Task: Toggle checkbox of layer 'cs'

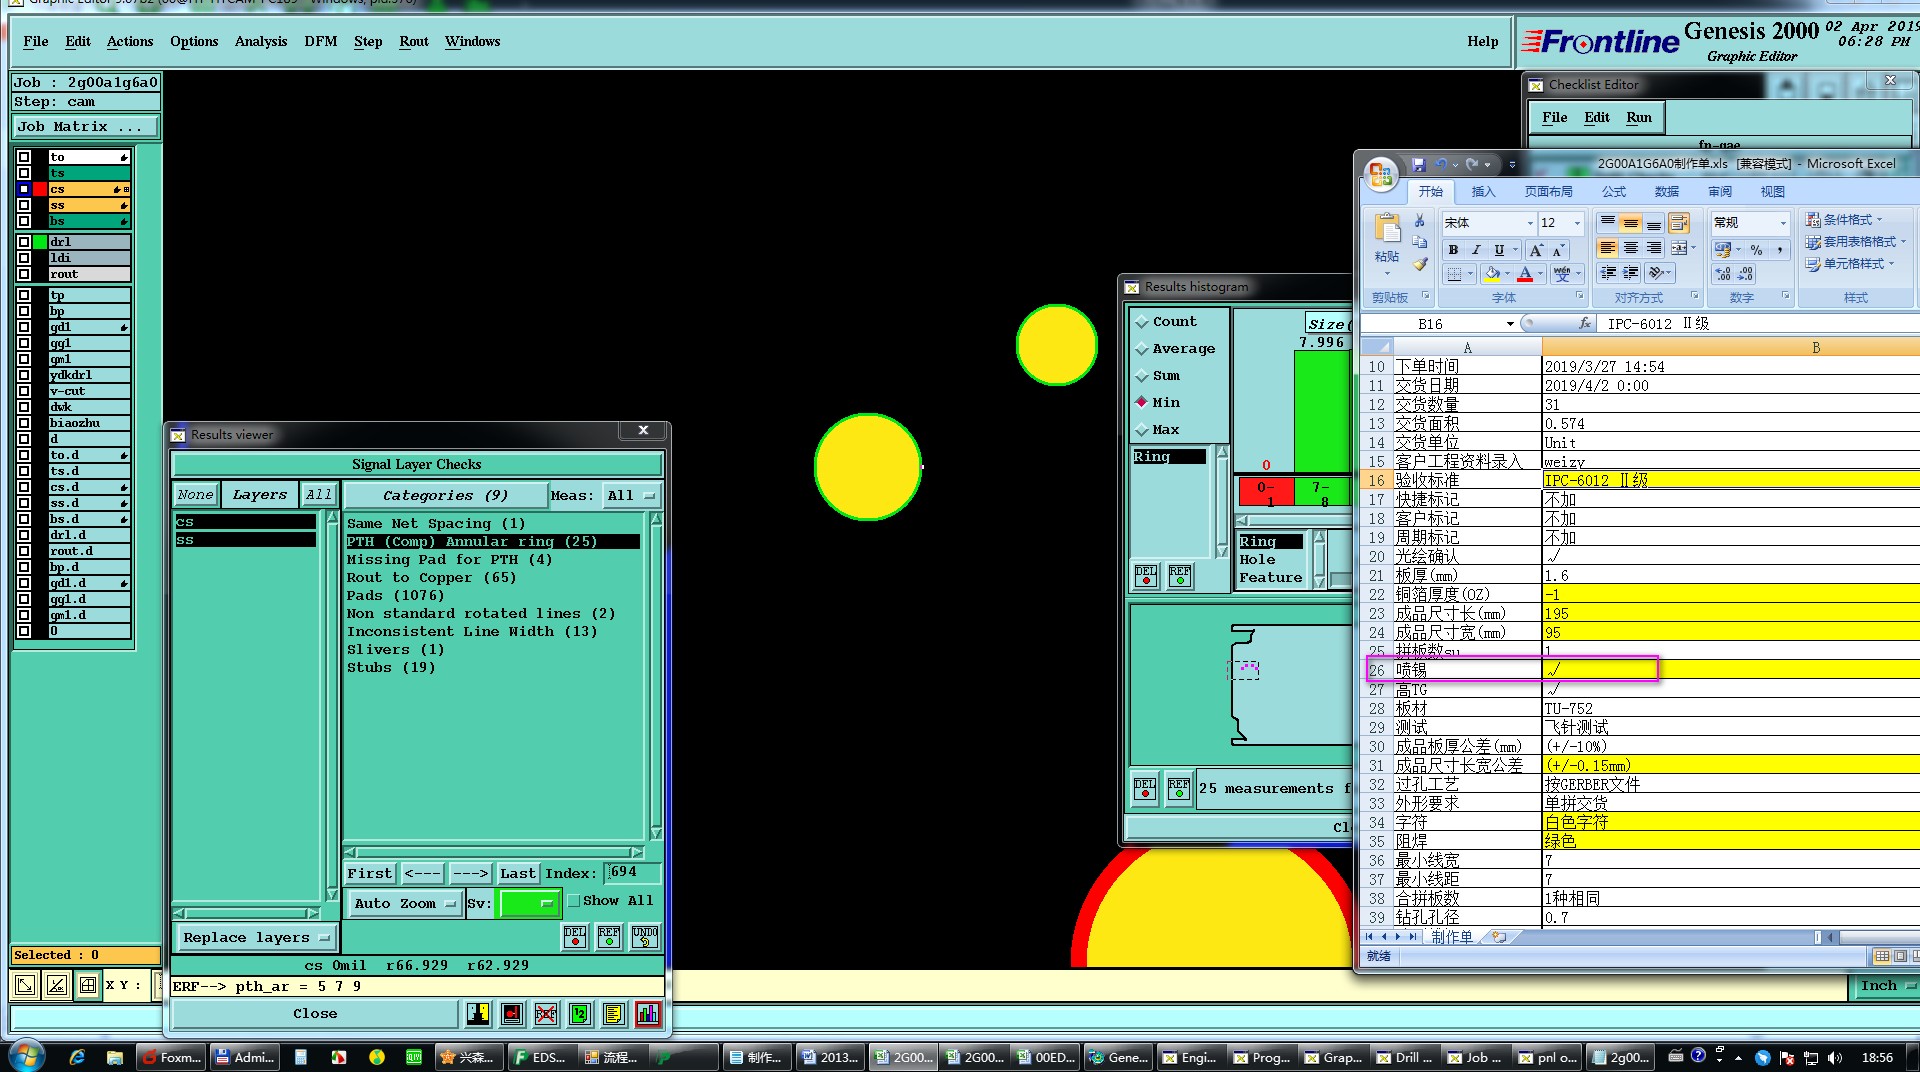Action: (24, 189)
